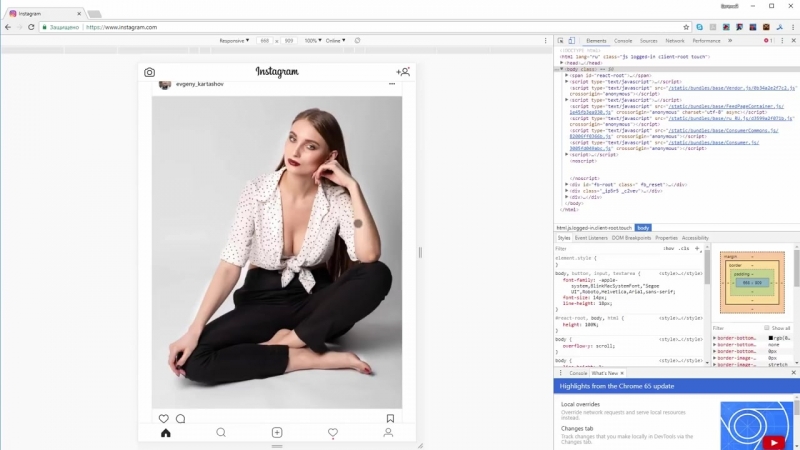Show more DevTools panels via chevron
800x450 pixels.
(730, 40)
